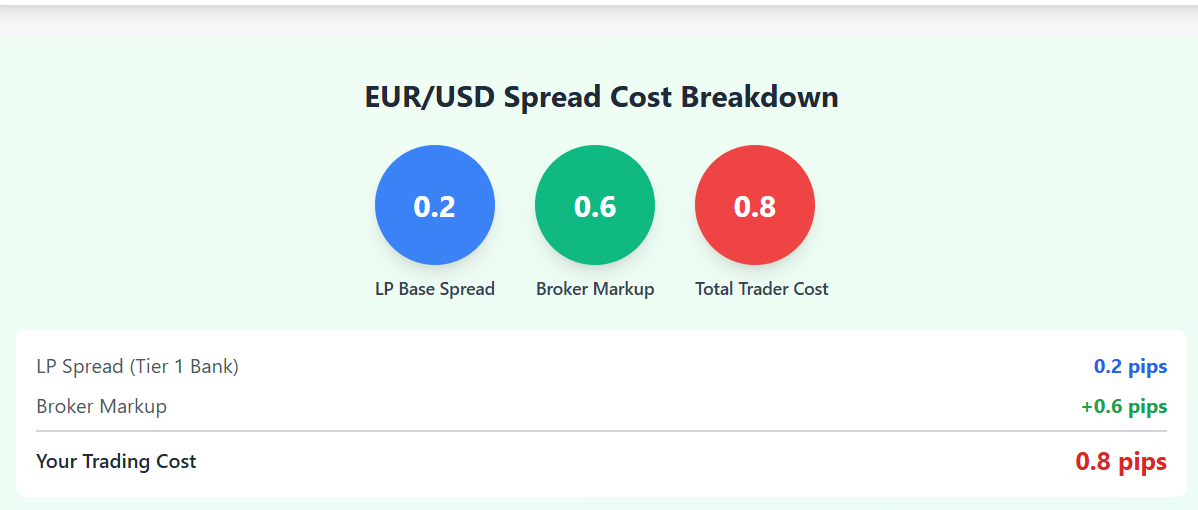The height and width of the screenshot is (510, 1198).
Task: Click the number 0.6 inside the green circle
Action: pyautogui.click(x=595, y=206)
